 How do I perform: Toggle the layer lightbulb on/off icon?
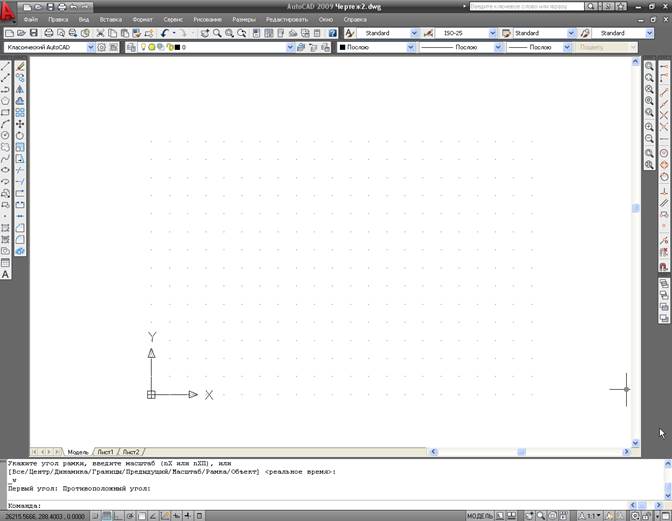(x=144, y=47)
